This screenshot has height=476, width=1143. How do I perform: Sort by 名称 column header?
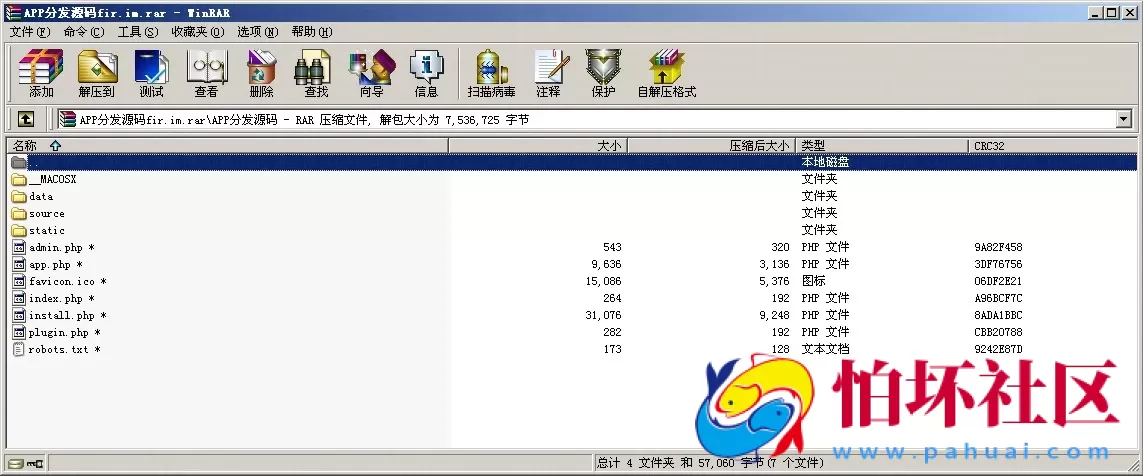pos(227,146)
